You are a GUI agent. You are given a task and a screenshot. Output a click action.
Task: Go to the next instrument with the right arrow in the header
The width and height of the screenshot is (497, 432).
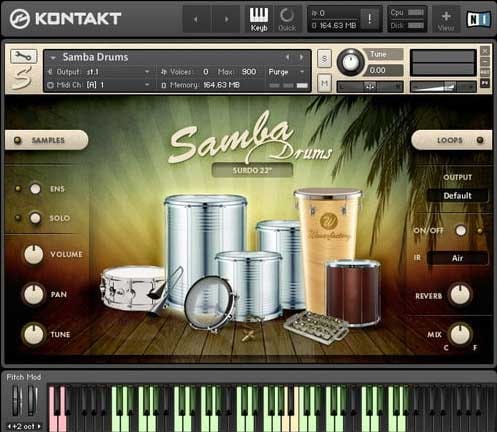point(226,19)
